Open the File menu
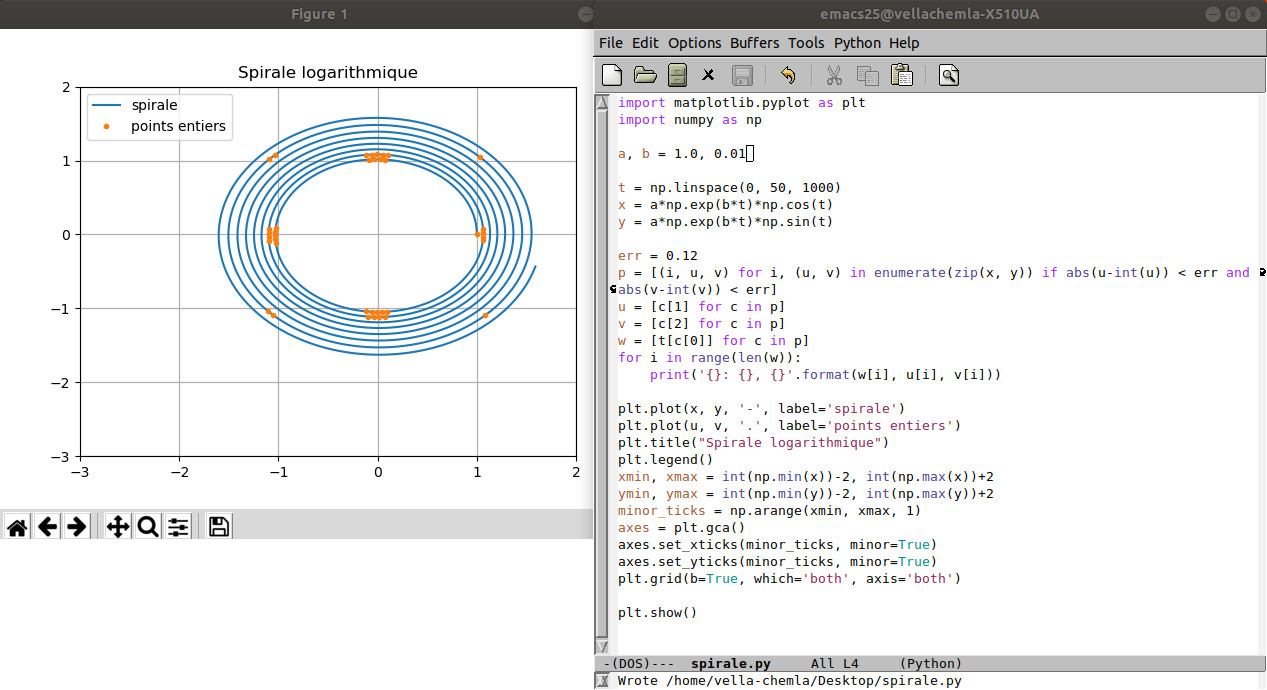Image resolution: width=1267 pixels, height=690 pixels. pos(610,43)
